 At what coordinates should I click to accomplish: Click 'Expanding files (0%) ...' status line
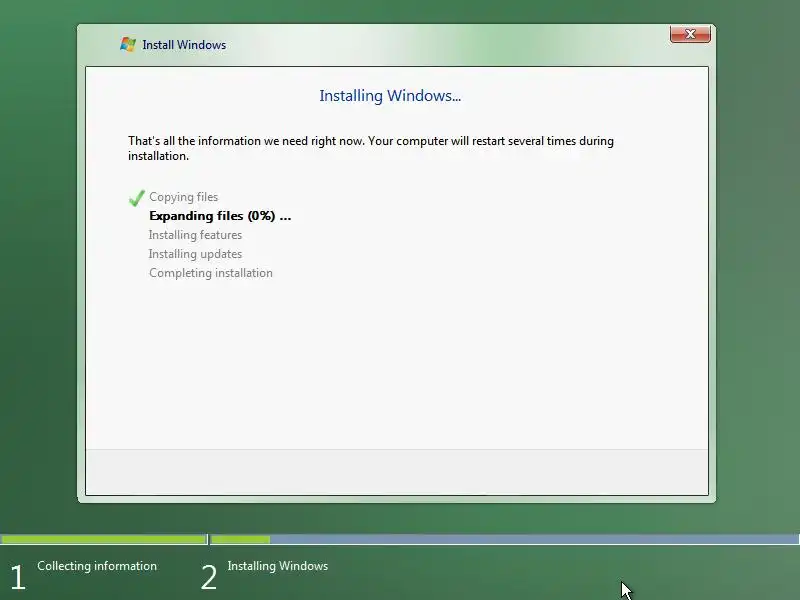coord(220,216)
